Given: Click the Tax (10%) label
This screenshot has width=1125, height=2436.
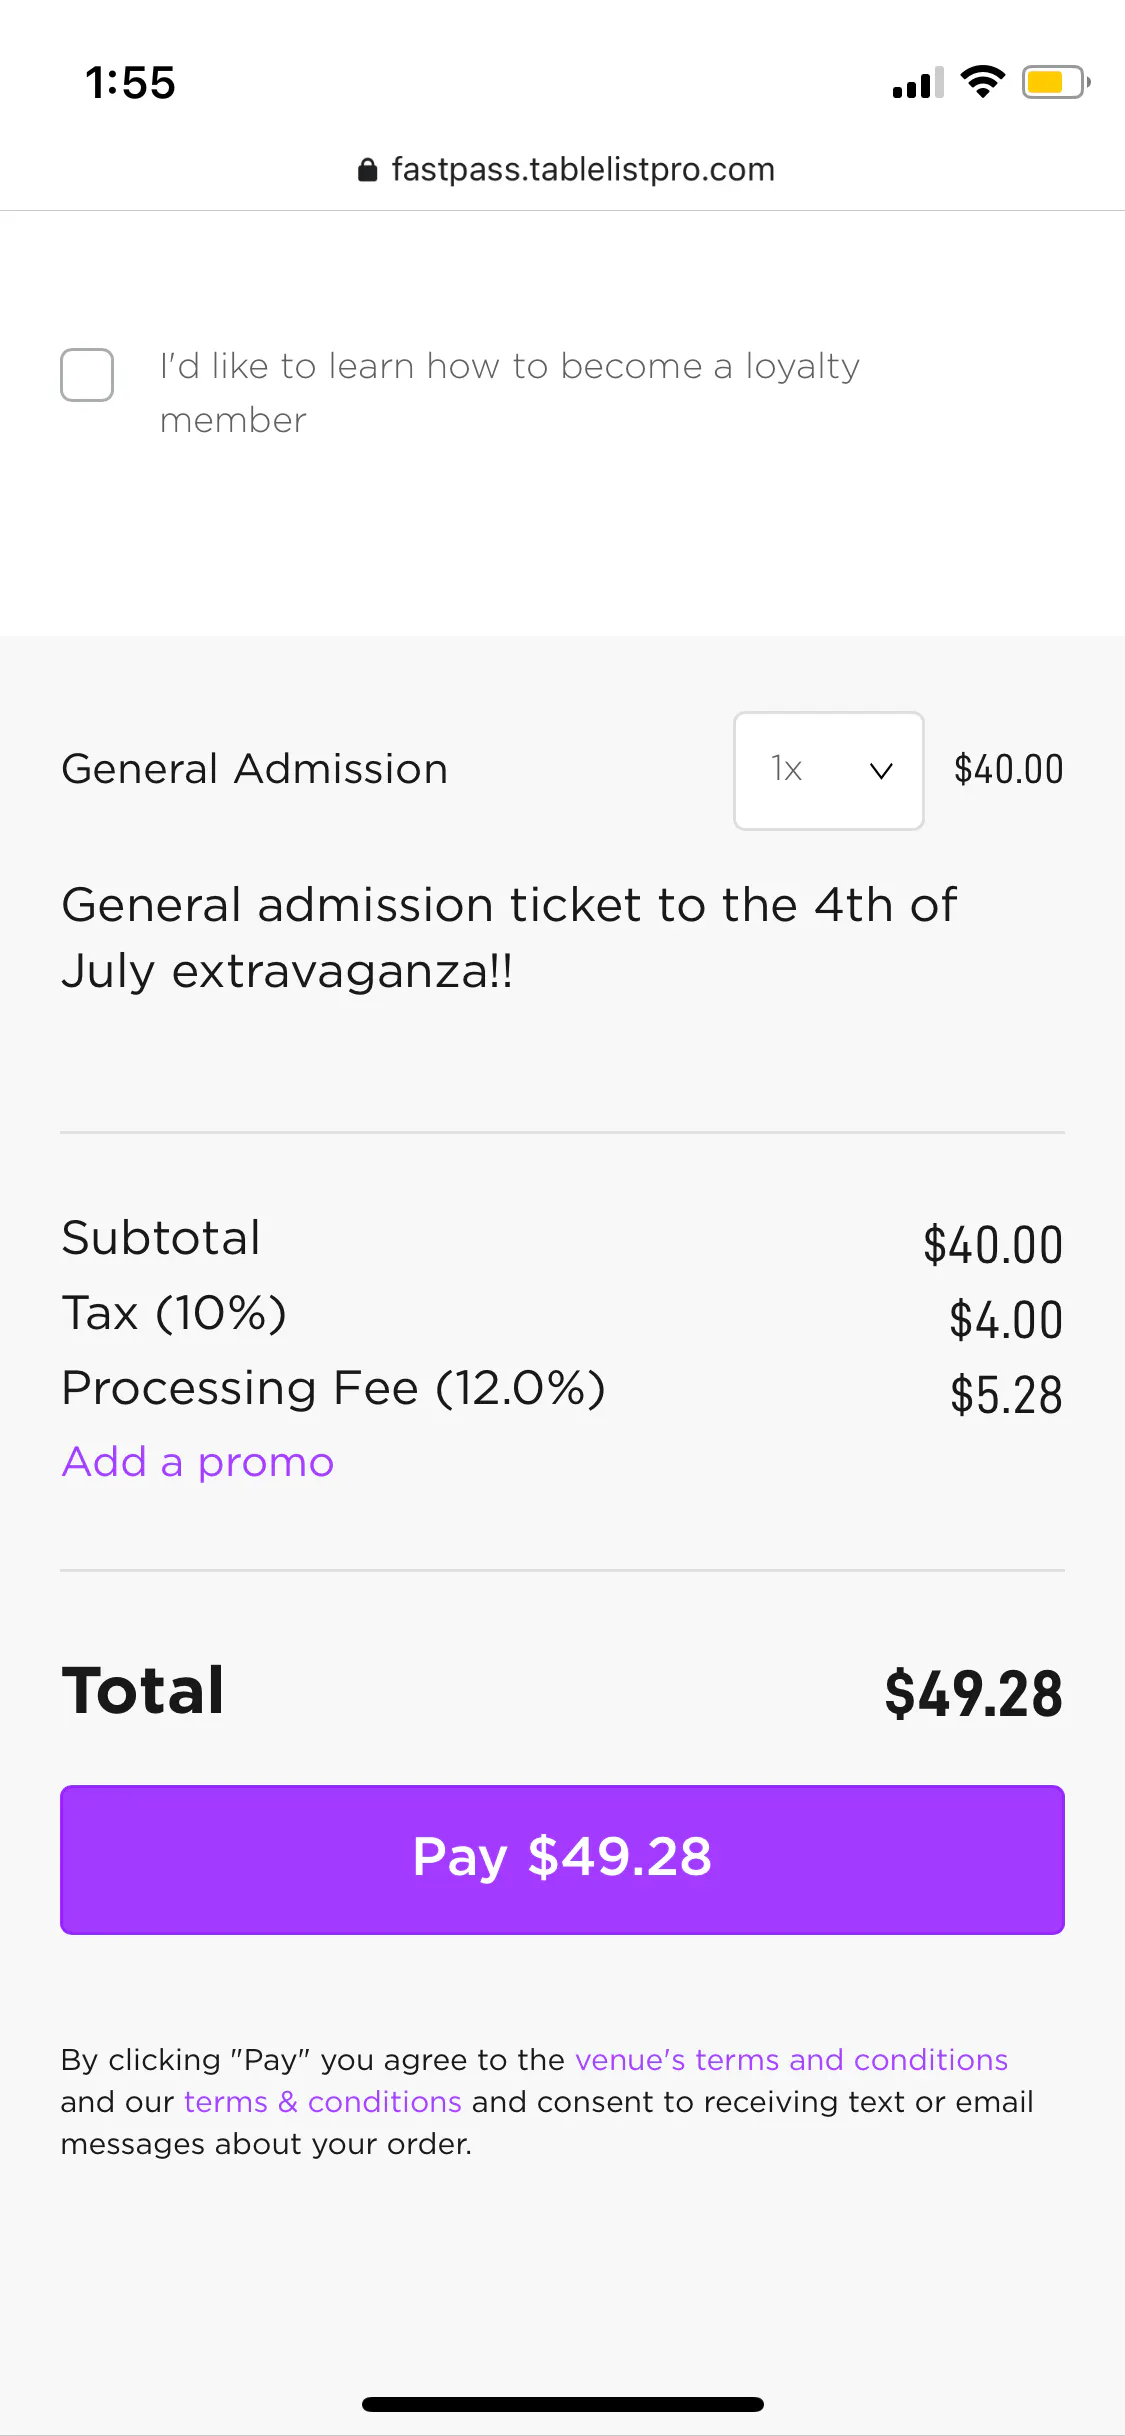Looking at the screenshot, I should (174, 1313).
